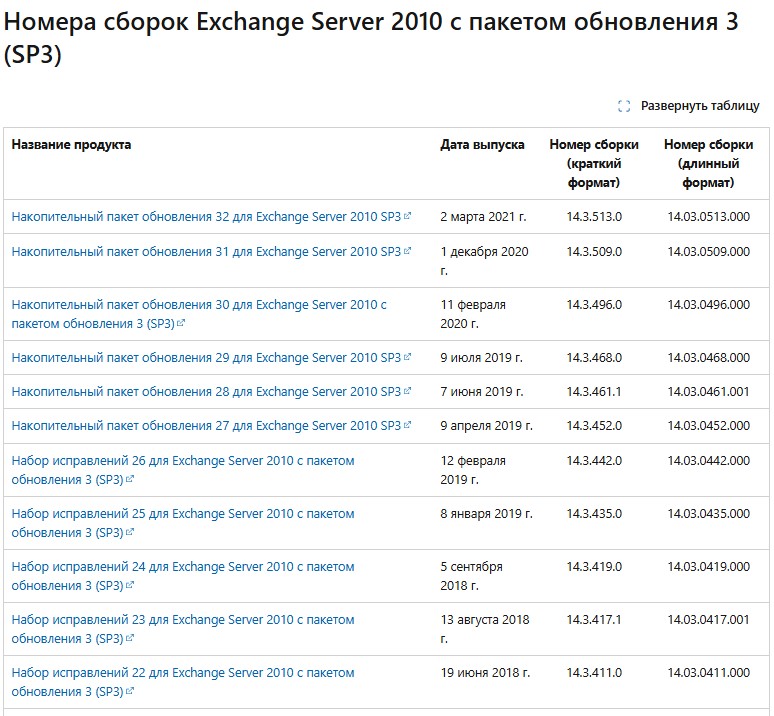774x716 pixels.
Task: Open Набор исправлений 23 link
Action: pyautogui.click(x=182, y=620)
